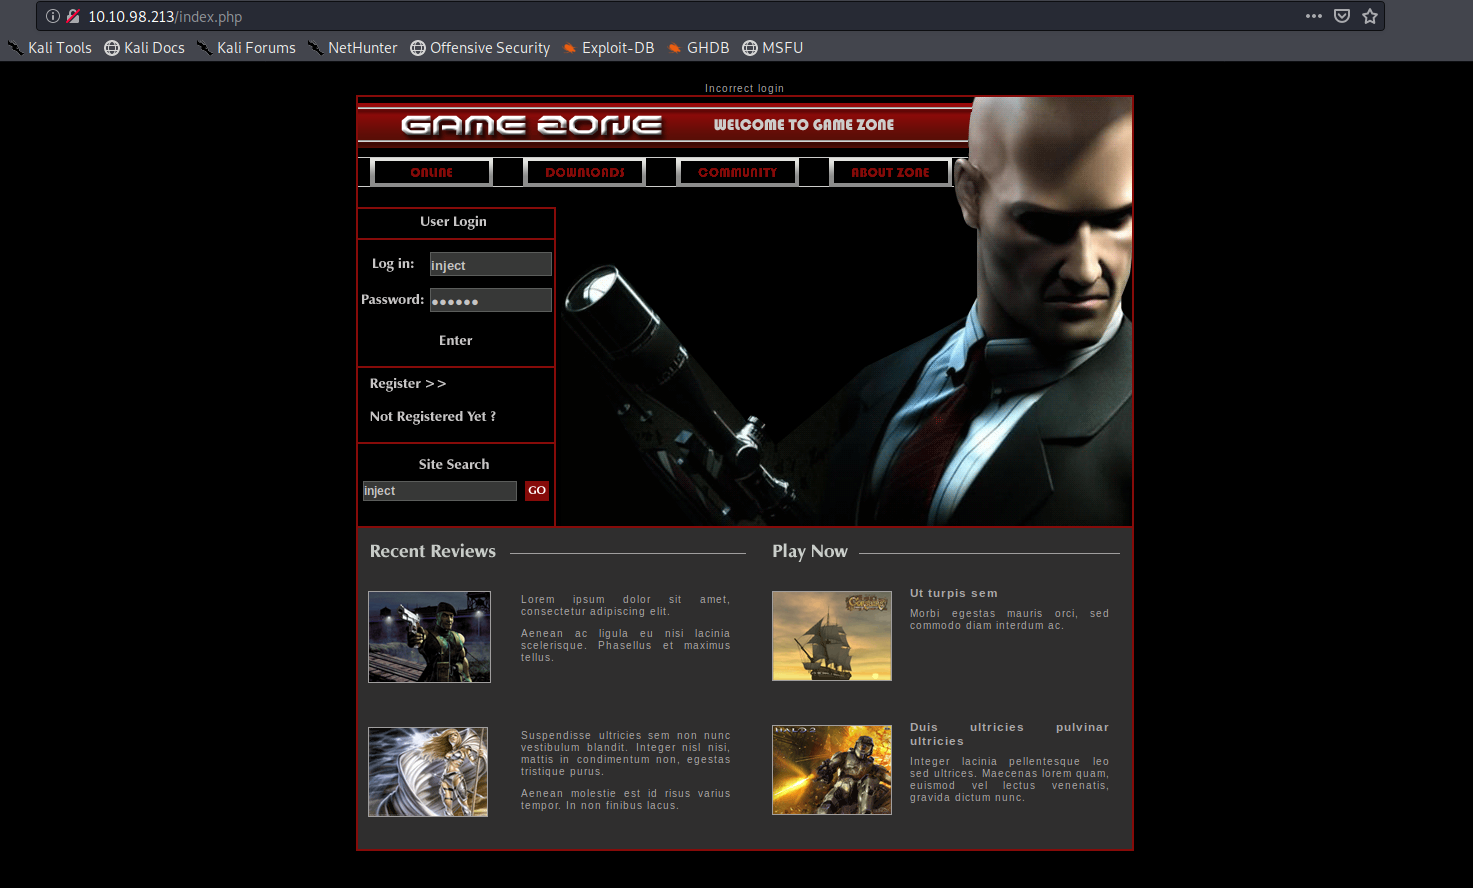Focus the Password input field

point(491,300)
